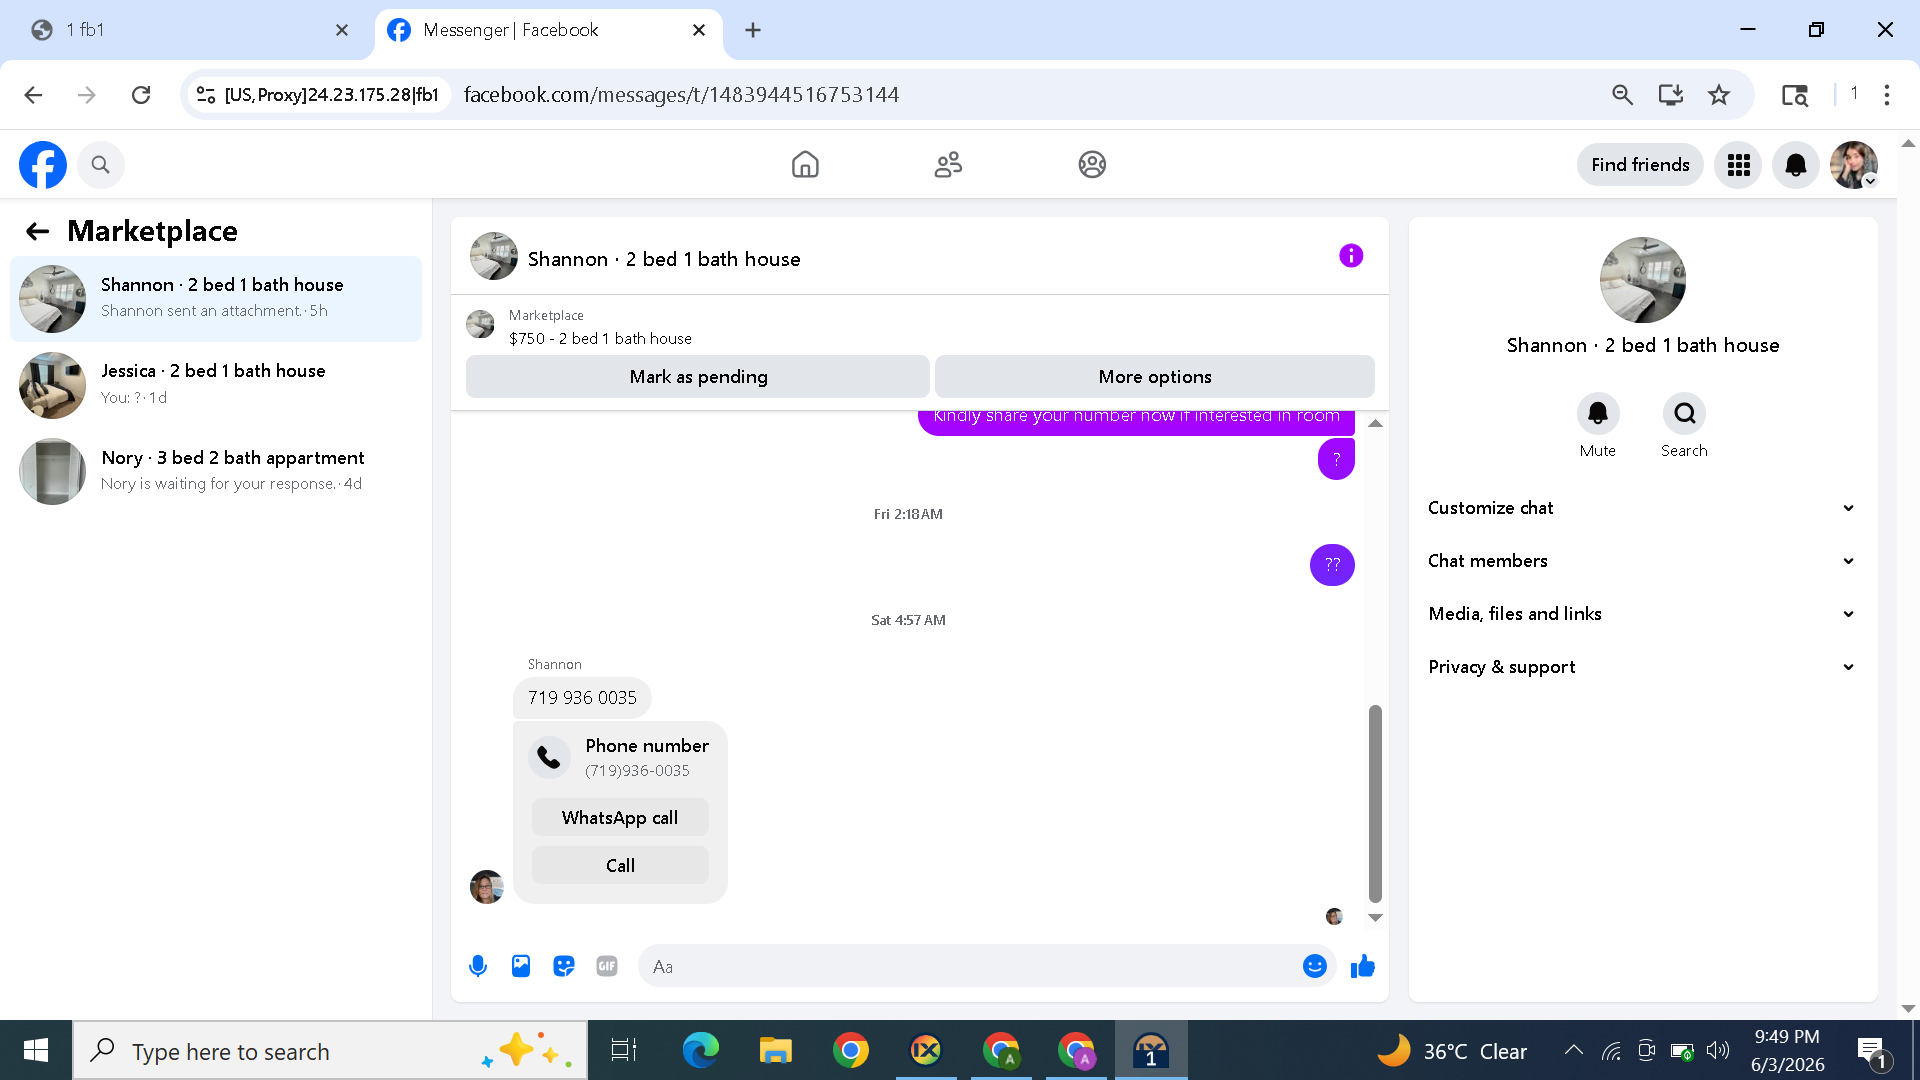
Task: Go to the Home feed icon
Action: tap(805, 165)
